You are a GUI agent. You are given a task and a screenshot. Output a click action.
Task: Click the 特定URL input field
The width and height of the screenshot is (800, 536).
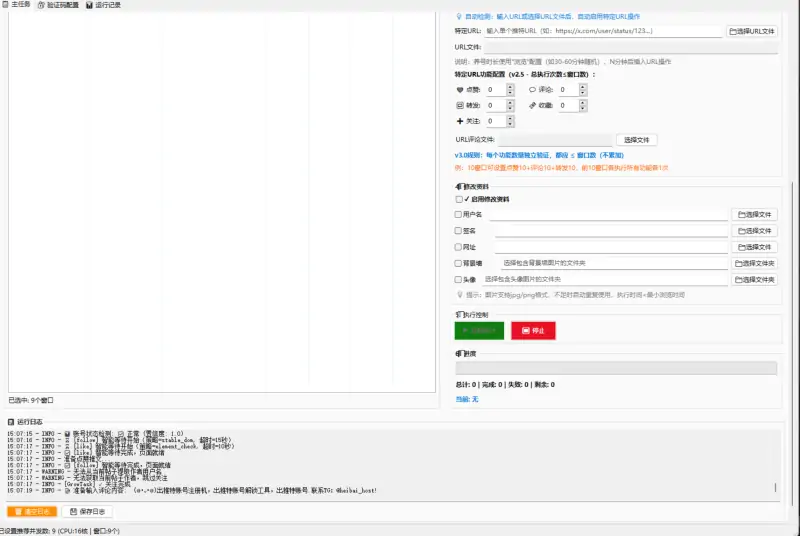[x=603, y=31]
